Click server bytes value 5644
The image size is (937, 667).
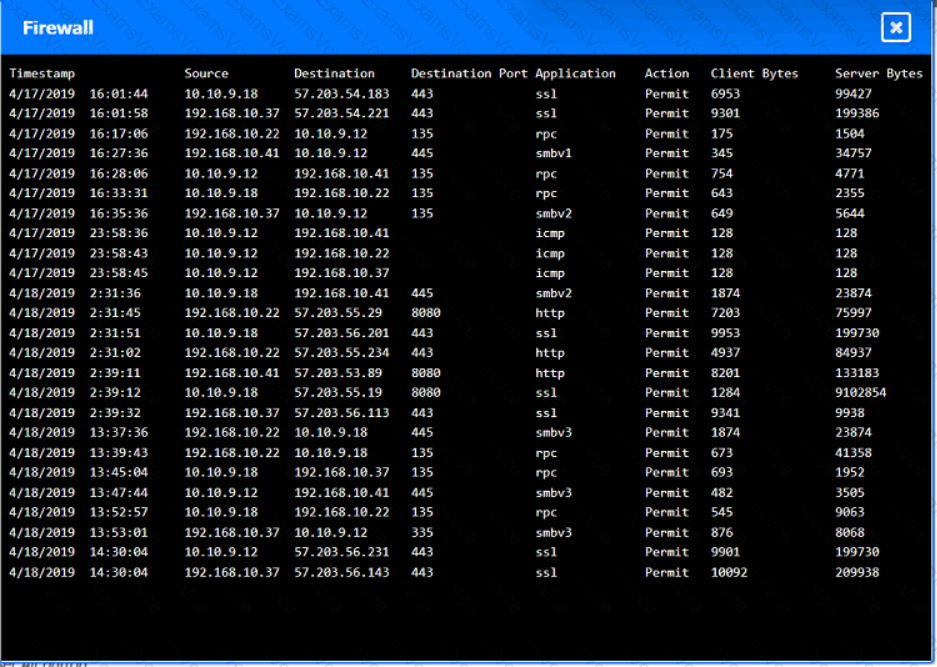850,214
